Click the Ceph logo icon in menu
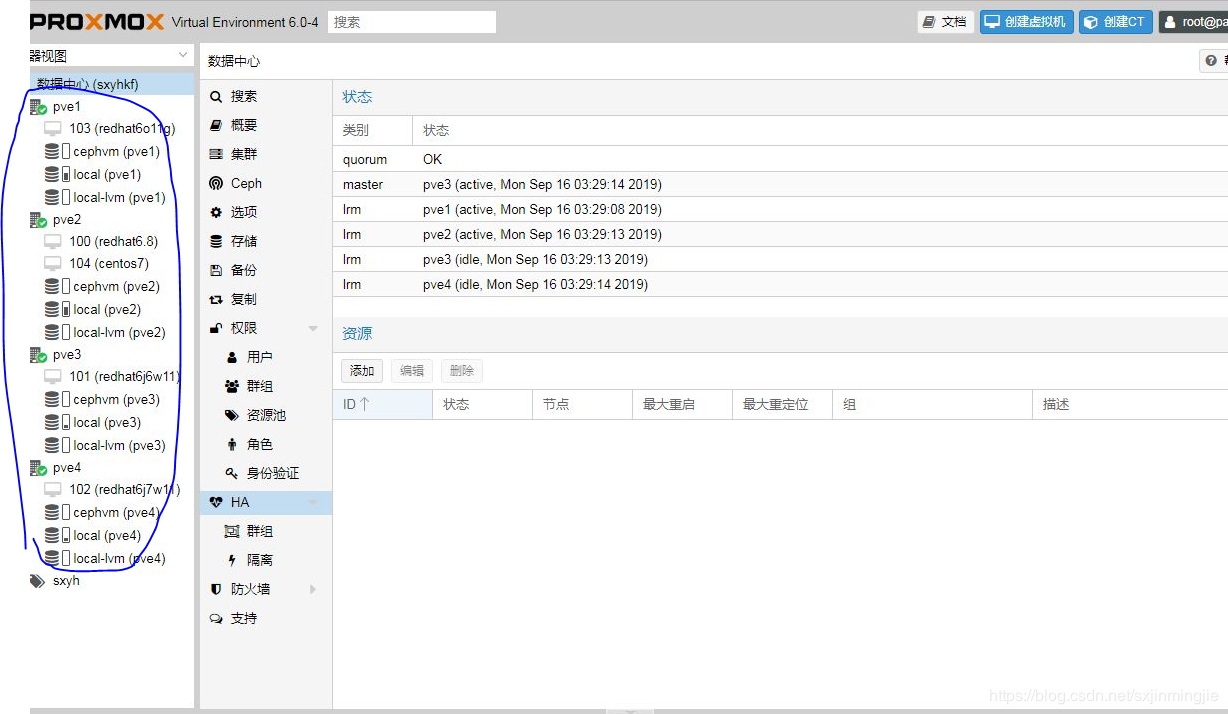This screenshot has width=1228, height=714. 216,184
